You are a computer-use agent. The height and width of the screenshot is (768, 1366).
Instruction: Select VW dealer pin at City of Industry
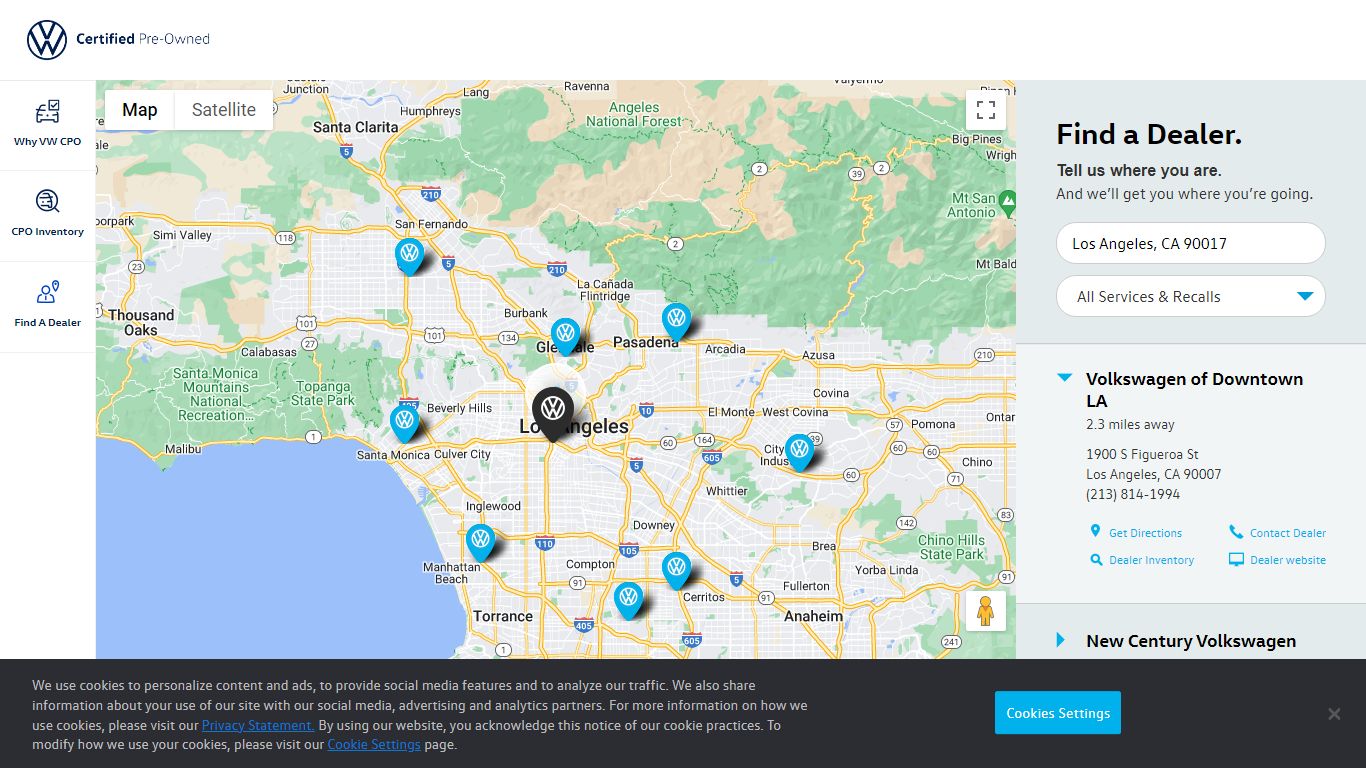(798, 452)
